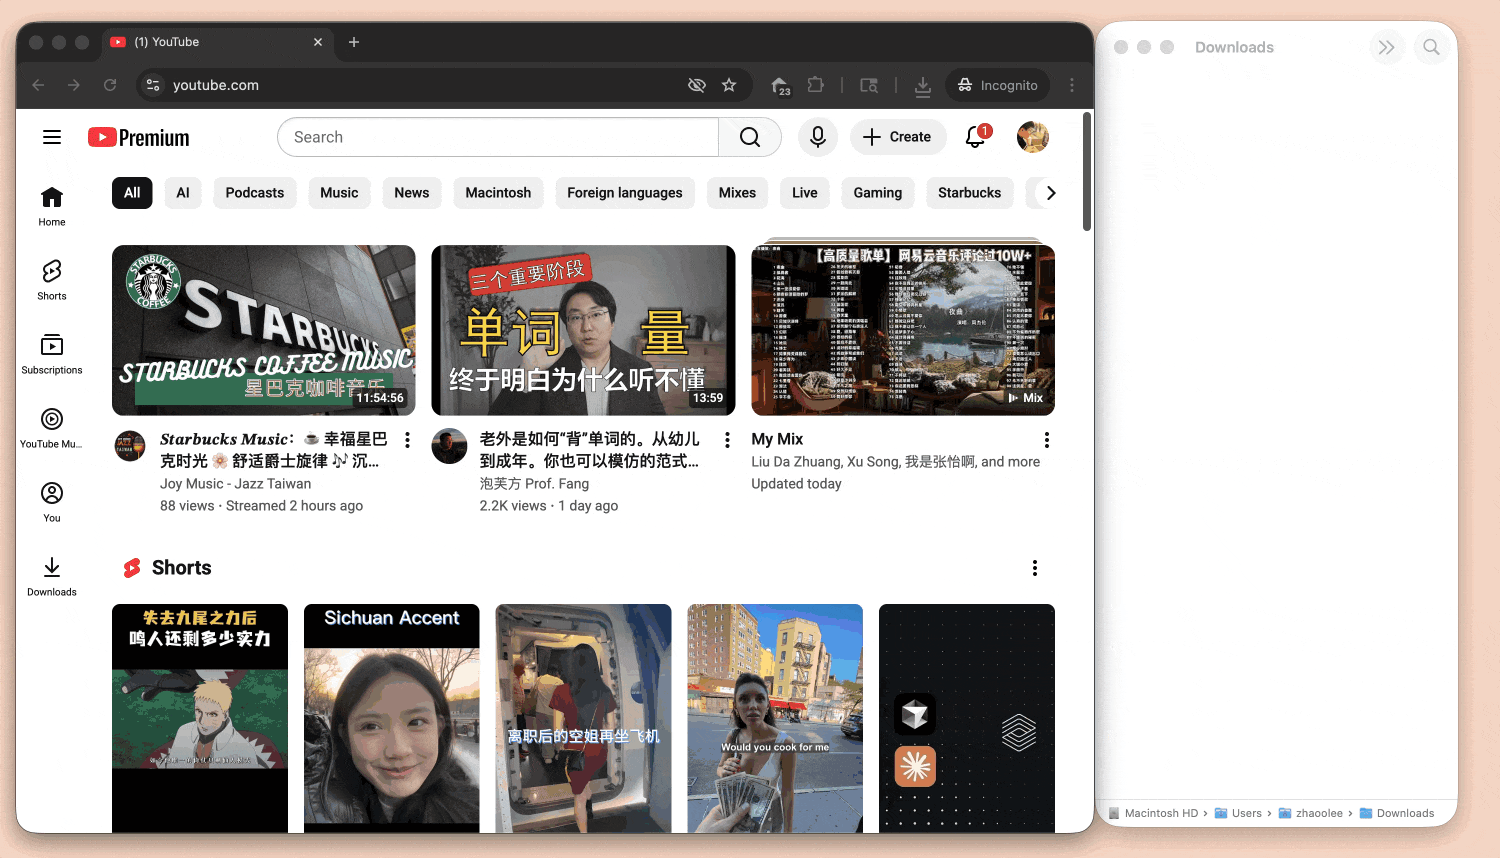The image size is (1500, 858).
Task: Select the Podcasts filter chip
Action: point(254,193)
